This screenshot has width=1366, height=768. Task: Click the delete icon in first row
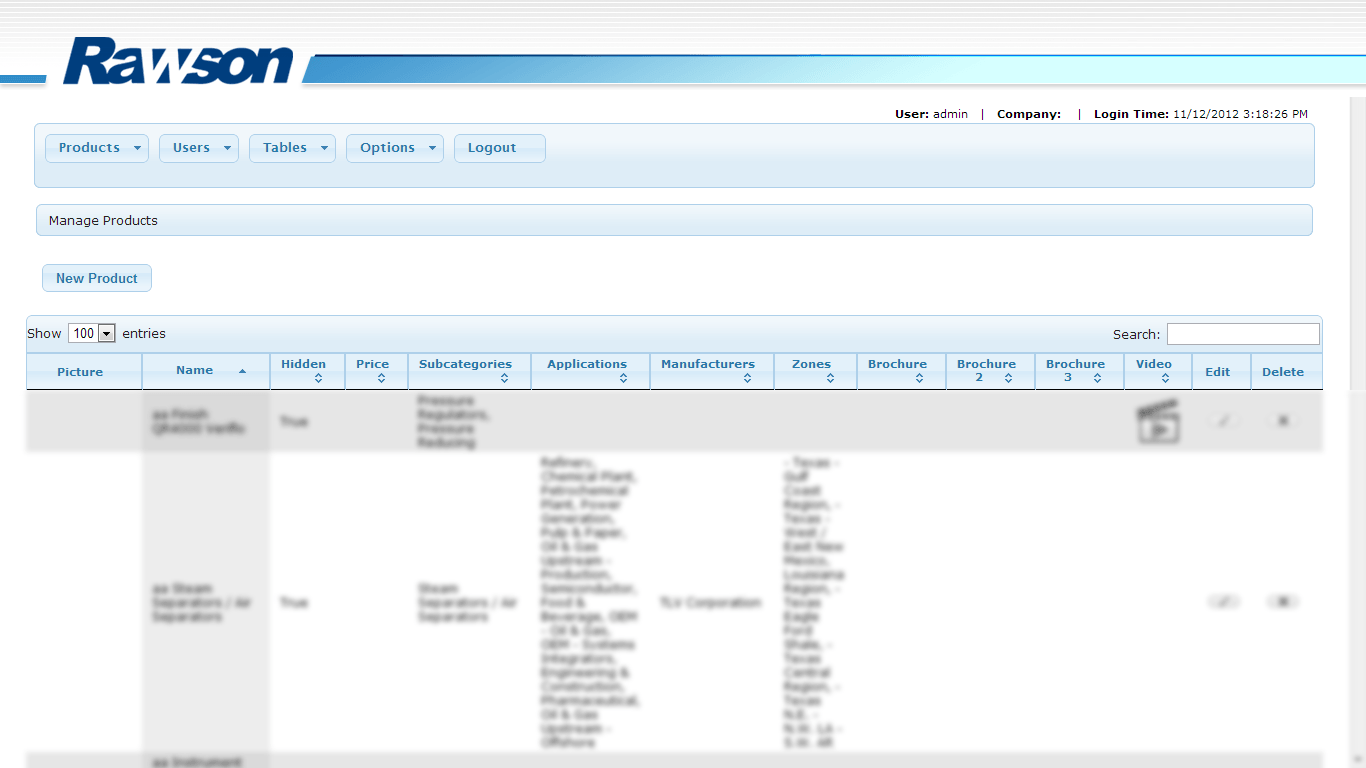tap(1283, 421)
